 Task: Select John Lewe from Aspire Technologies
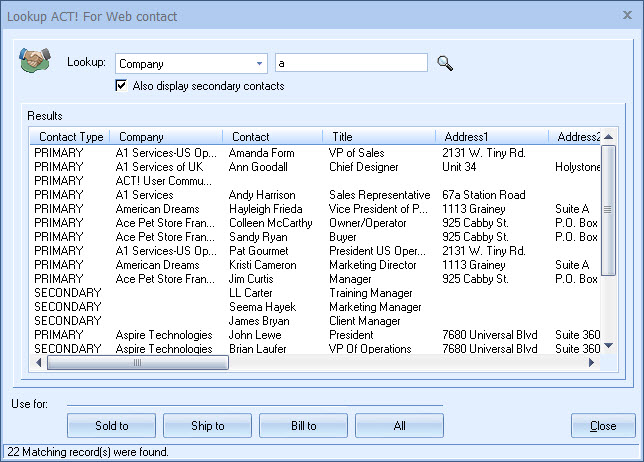click(x=254, y=335)
